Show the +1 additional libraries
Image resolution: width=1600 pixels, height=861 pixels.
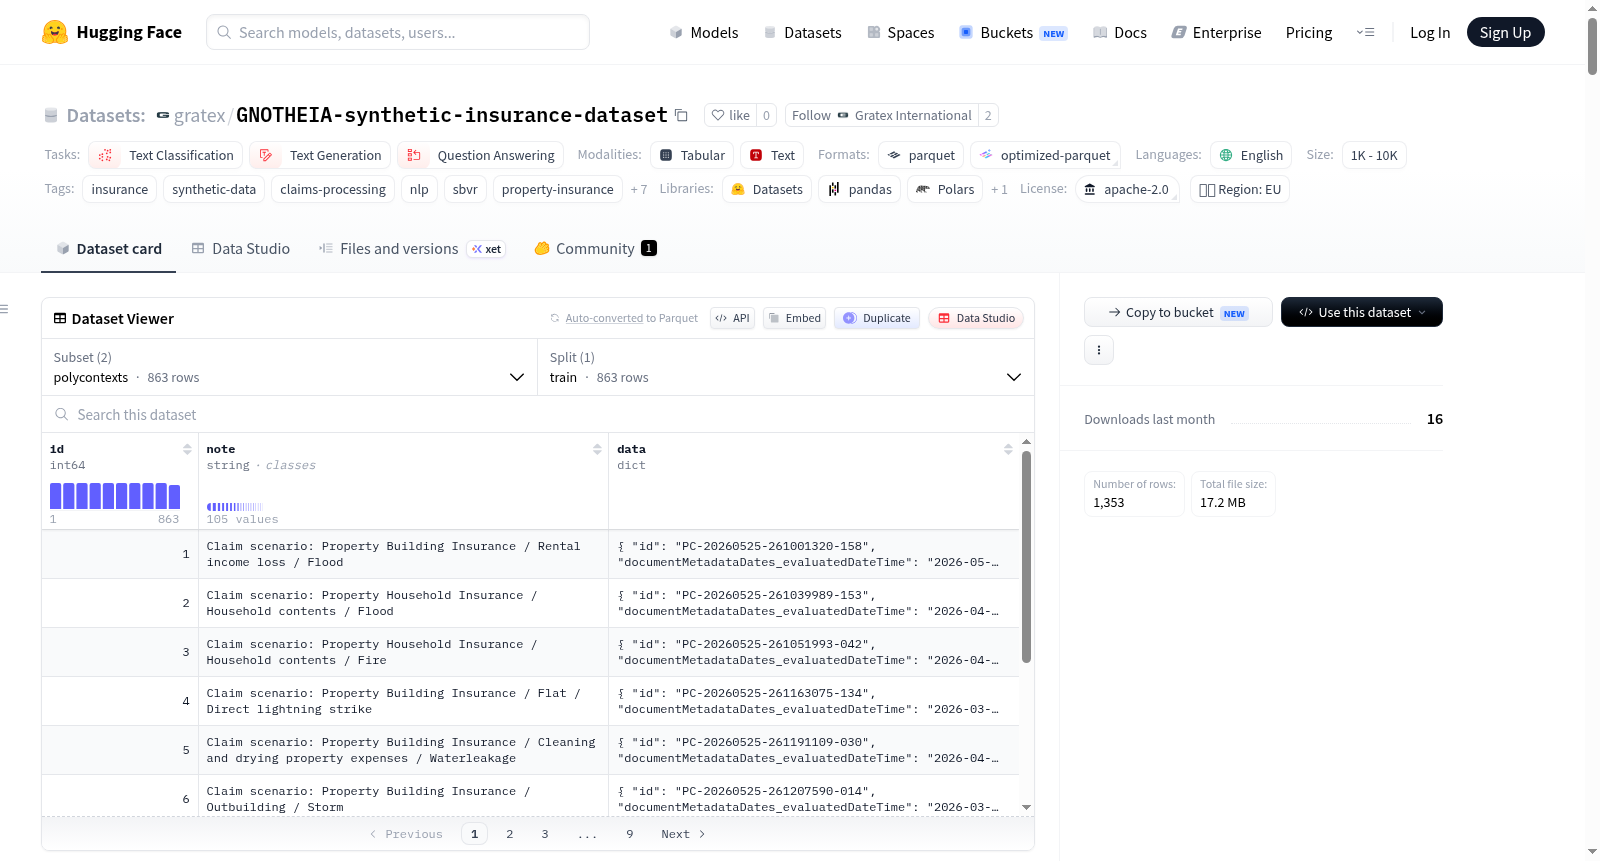[x=999, y=189]
